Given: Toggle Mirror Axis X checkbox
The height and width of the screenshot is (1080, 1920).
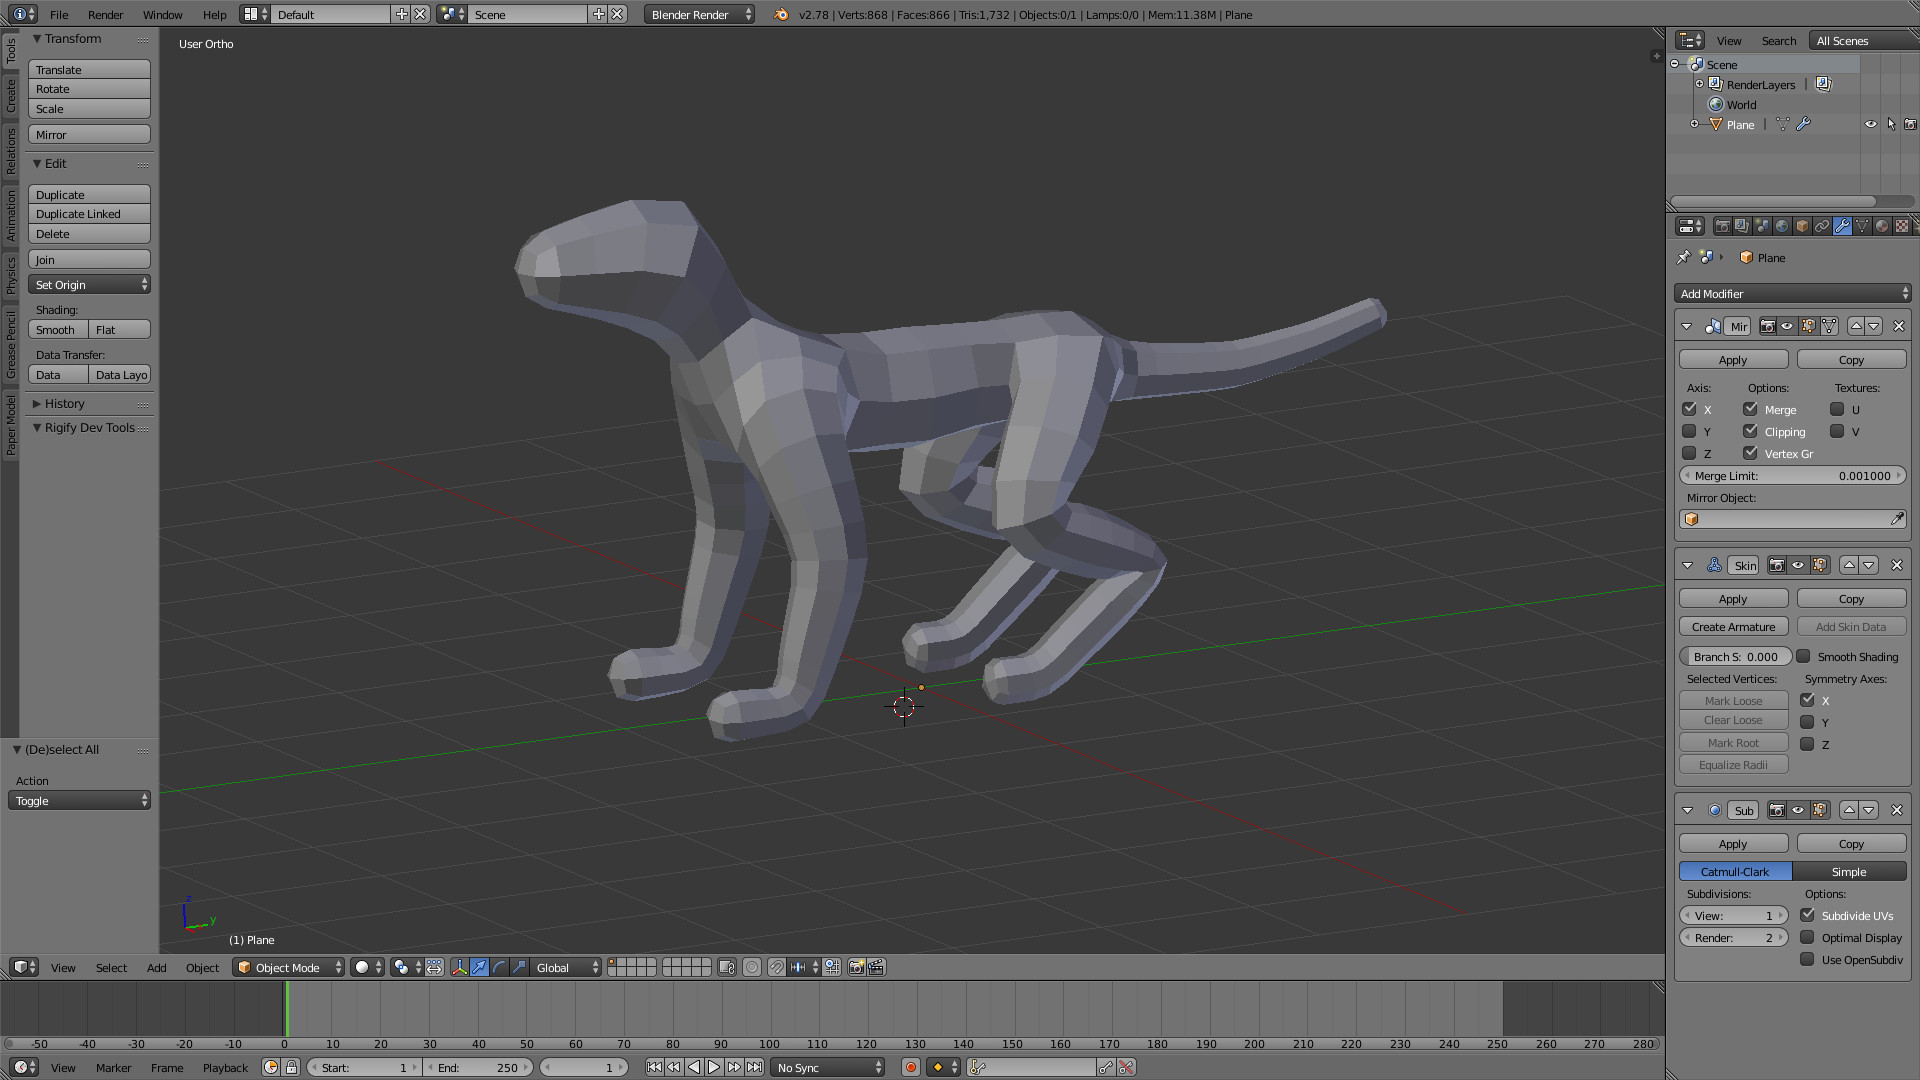Looking at the screenshot, I should tap(1690, 409).
